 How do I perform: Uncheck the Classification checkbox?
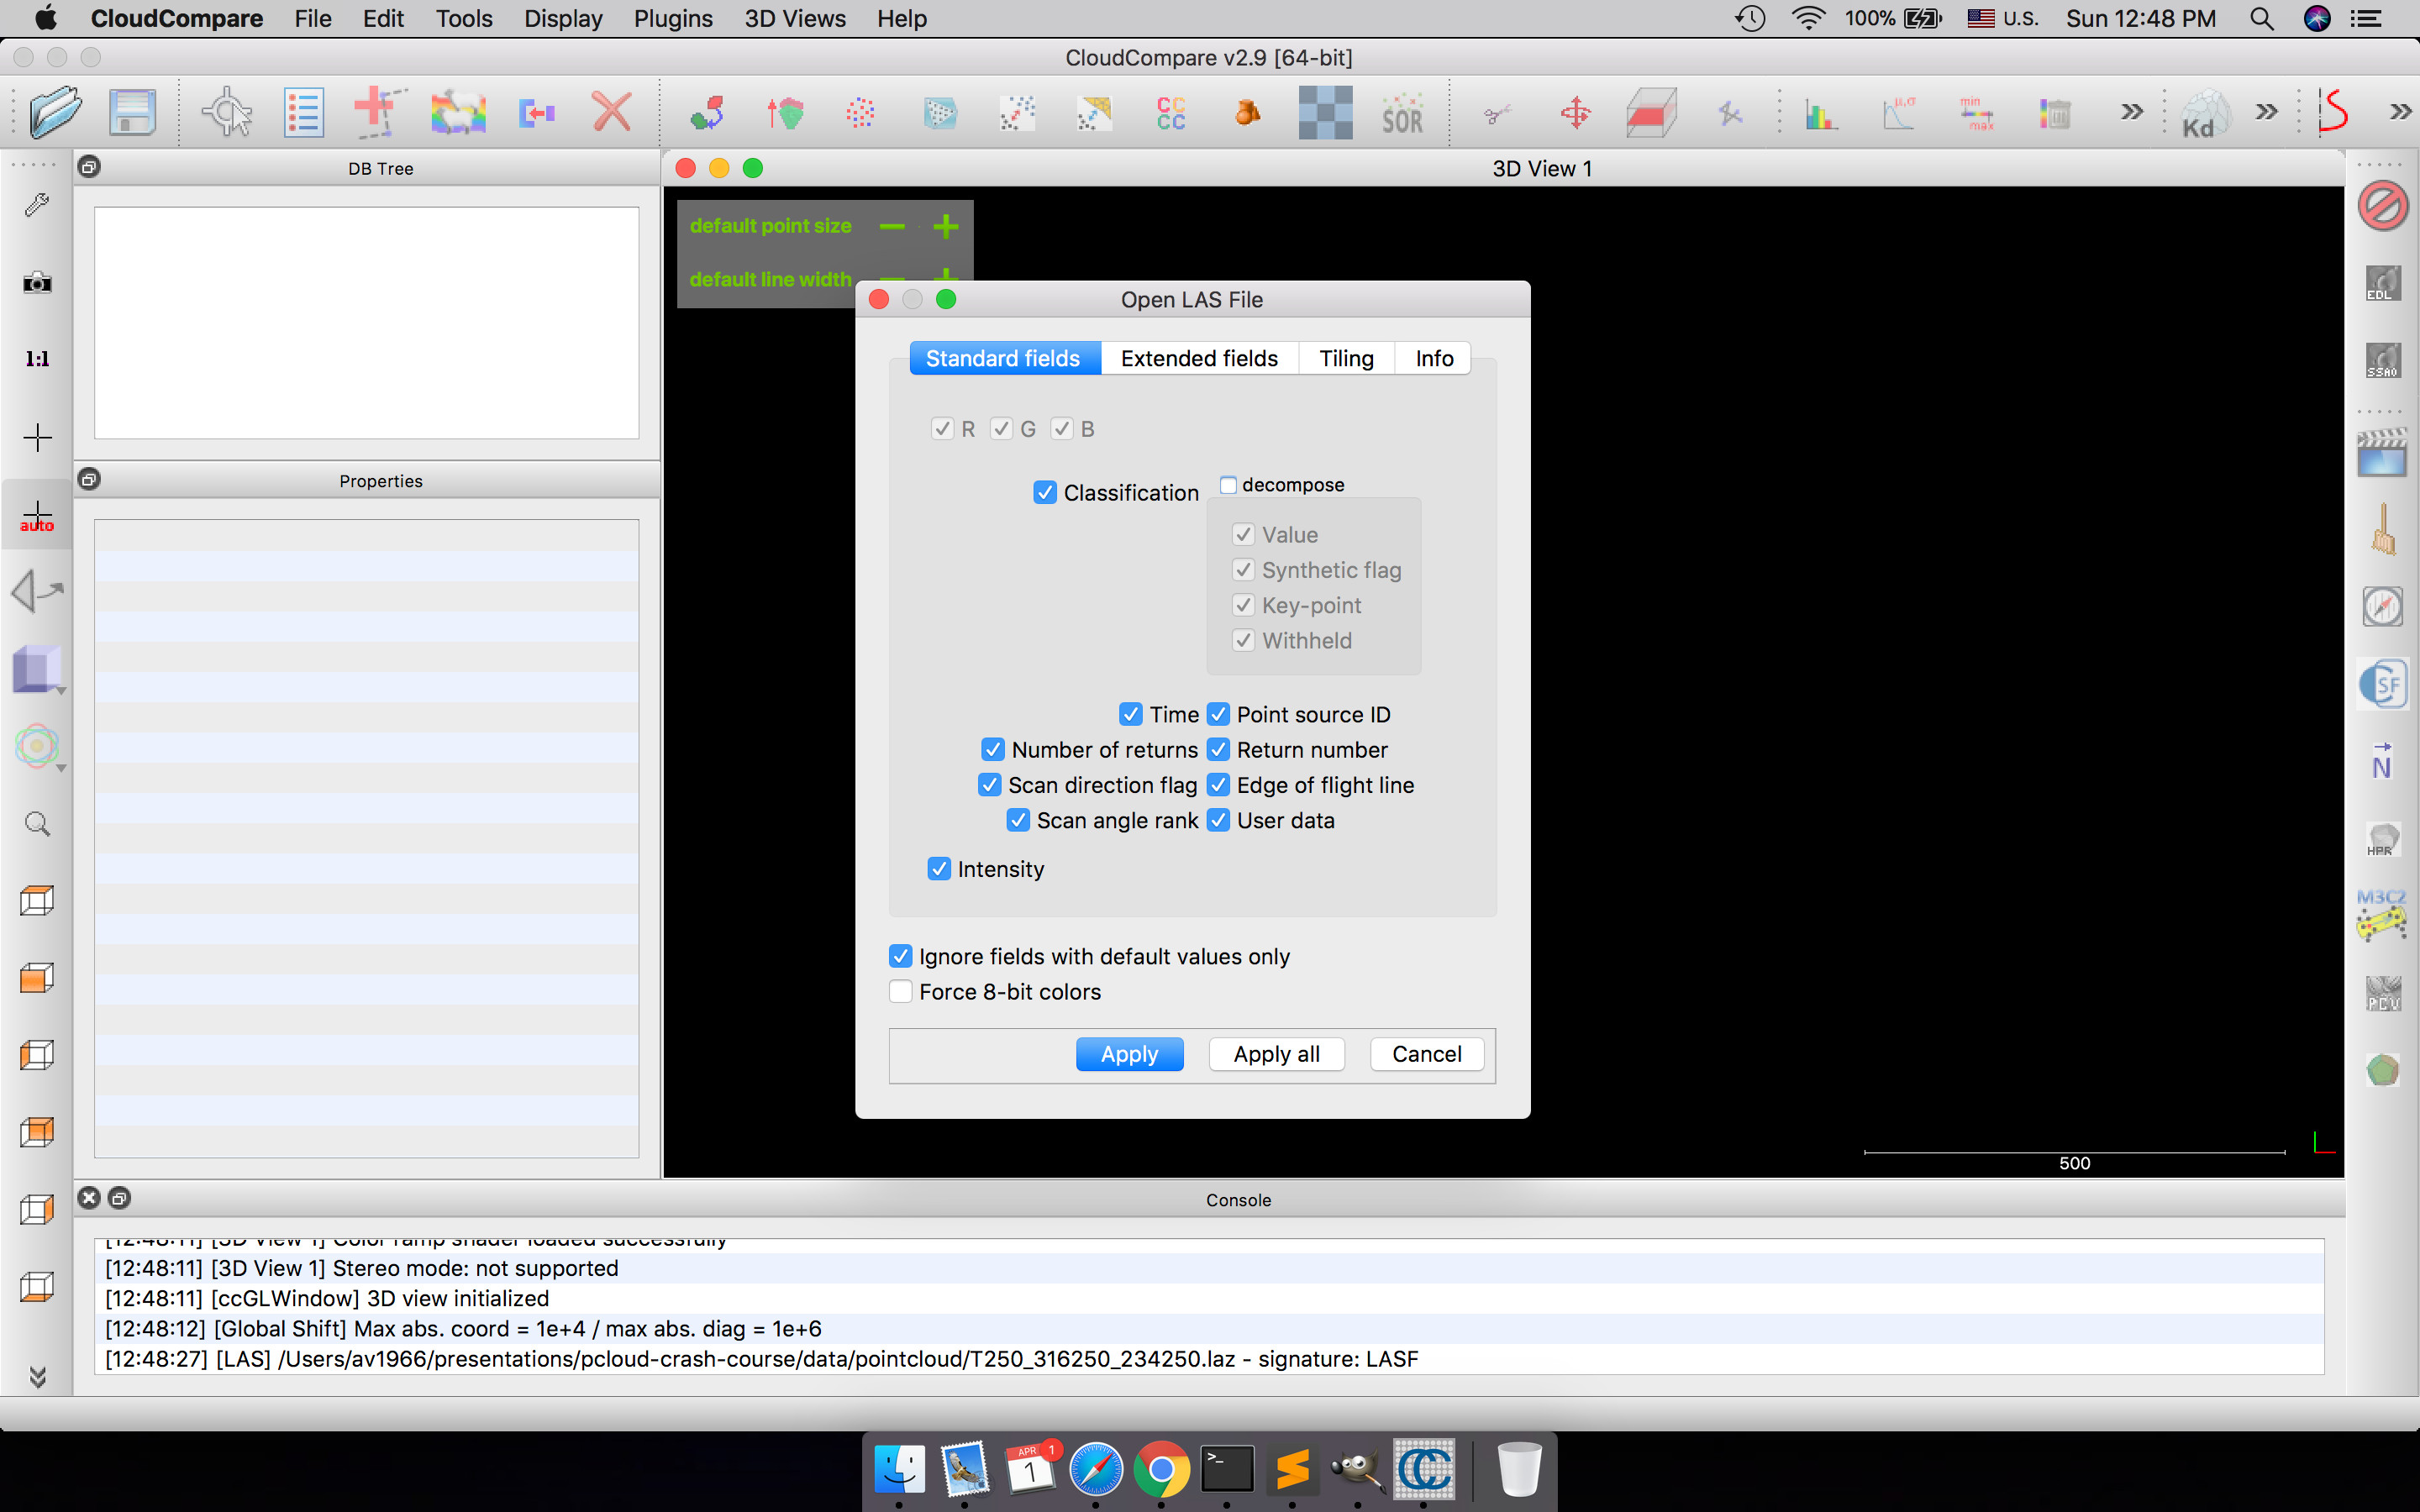pos(1045,493)
